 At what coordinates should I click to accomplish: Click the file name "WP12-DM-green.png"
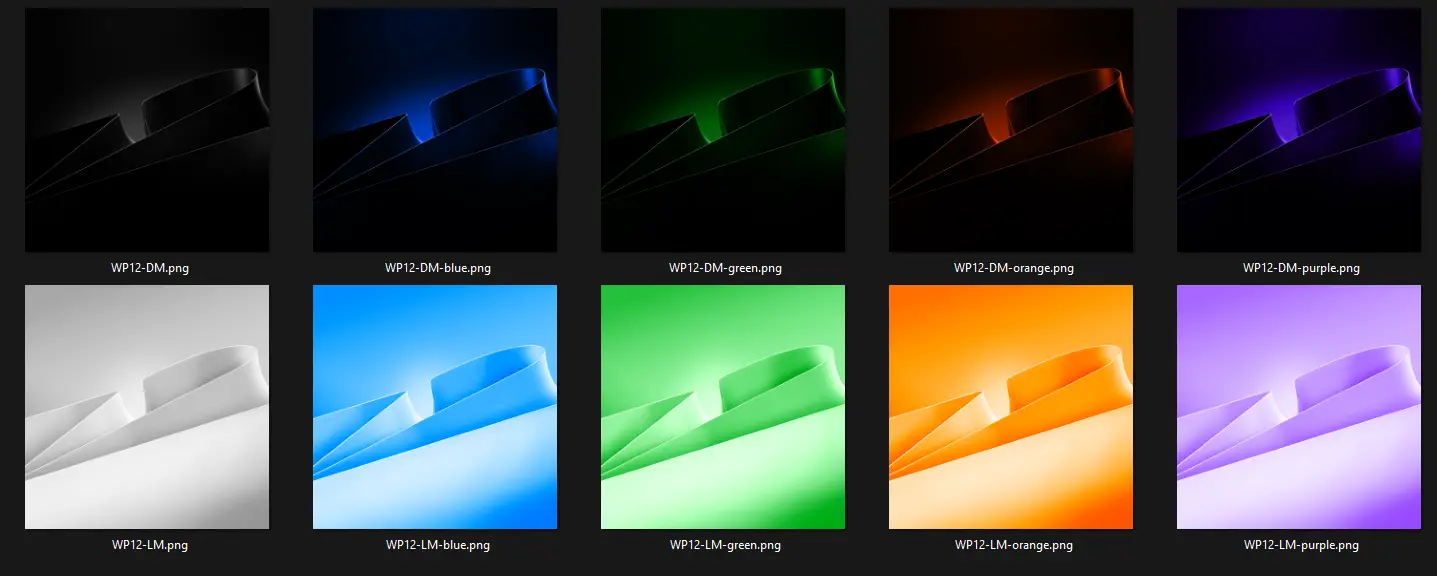click(x=725, y=268)
